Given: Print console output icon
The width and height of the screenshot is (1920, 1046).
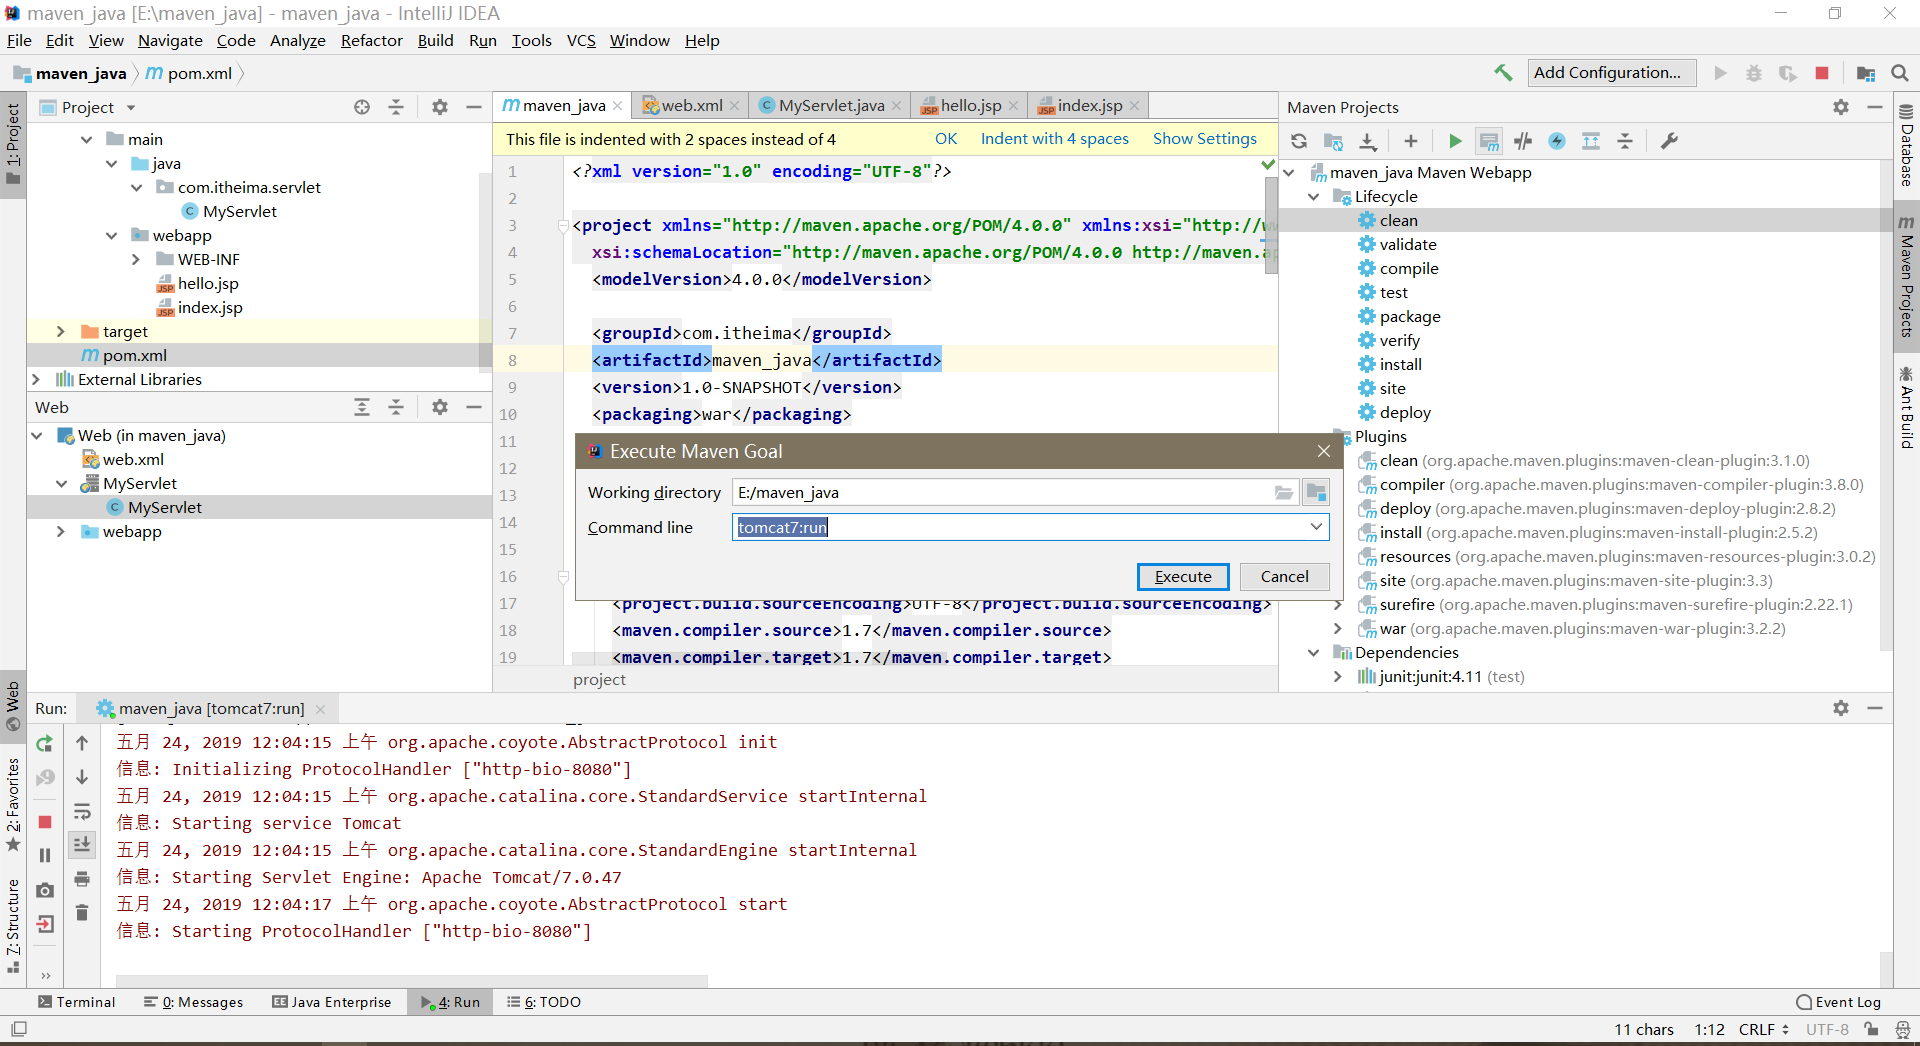Looking at the screenshot, I should coord(82,879).
